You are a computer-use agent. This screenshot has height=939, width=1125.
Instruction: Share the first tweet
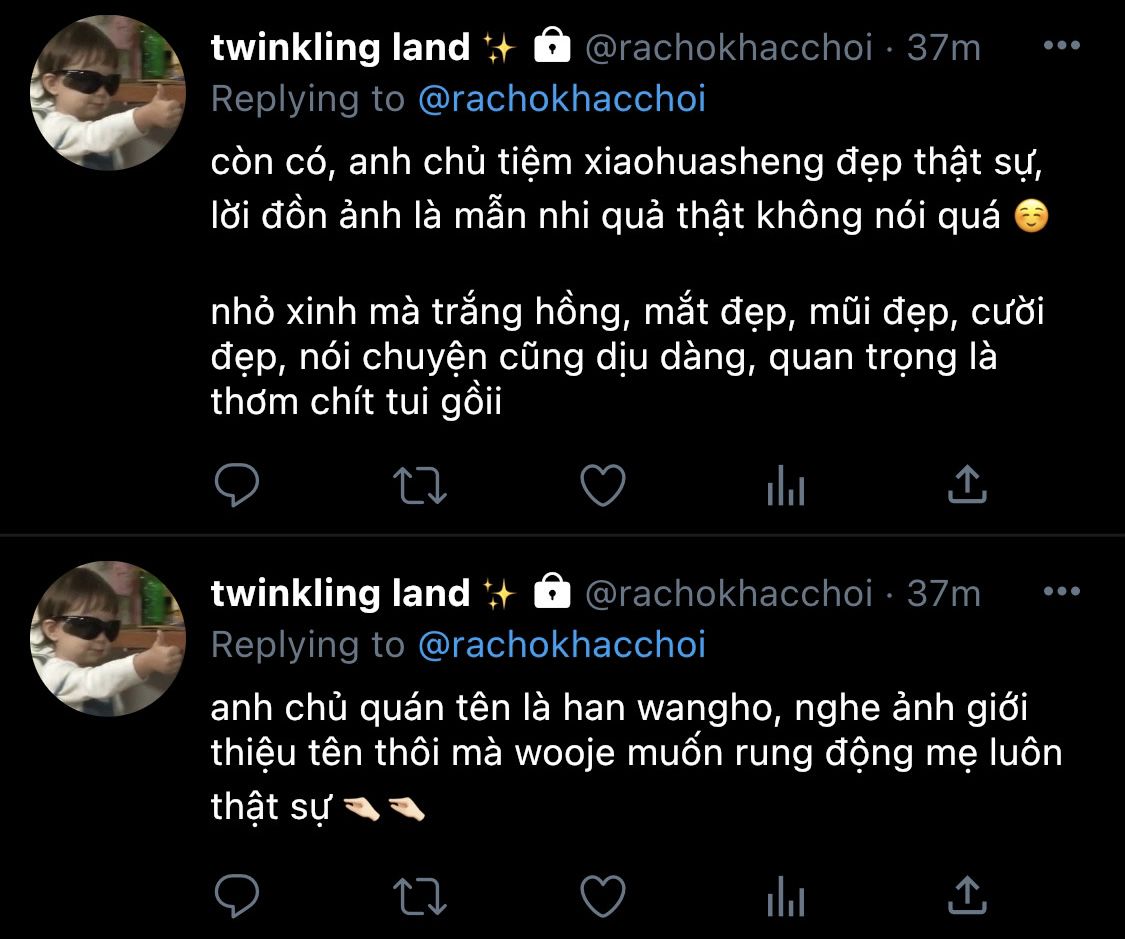pos(967,484)
